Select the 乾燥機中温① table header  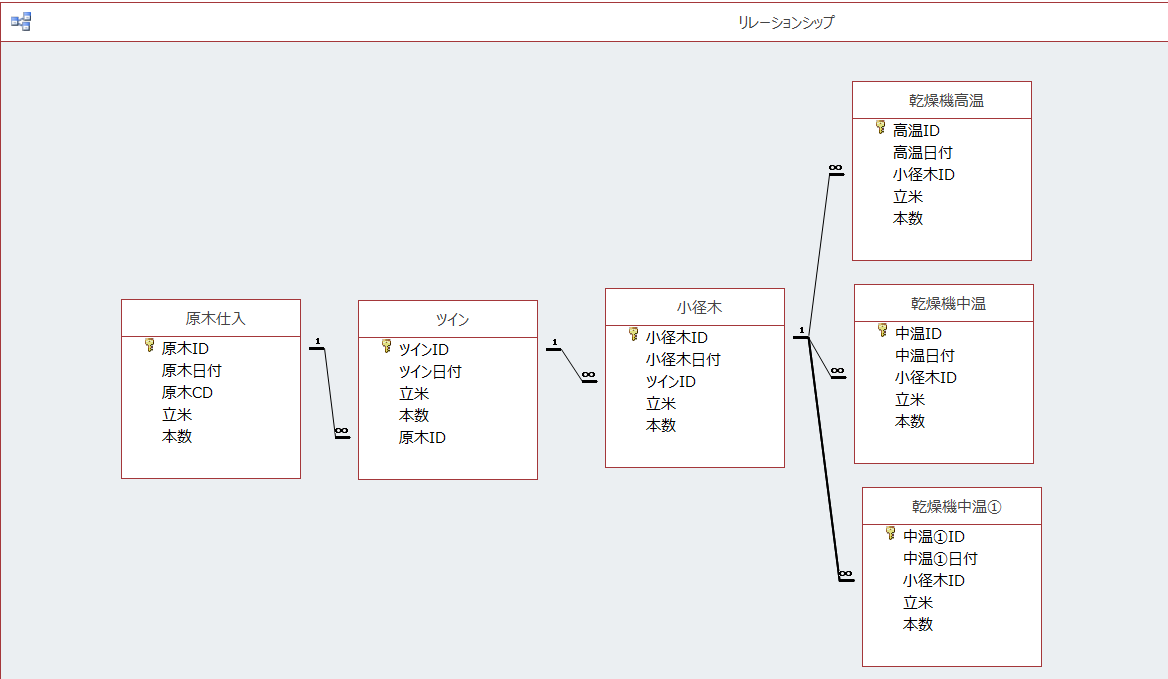click(x=952, y=506)
